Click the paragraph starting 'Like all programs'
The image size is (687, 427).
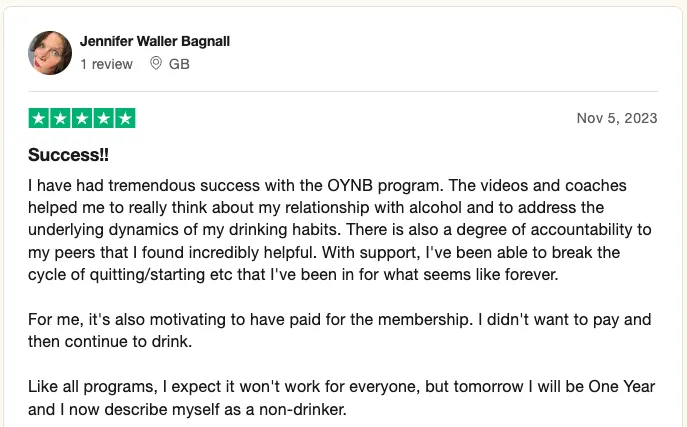pyautogui.click(x=341, y=398)
